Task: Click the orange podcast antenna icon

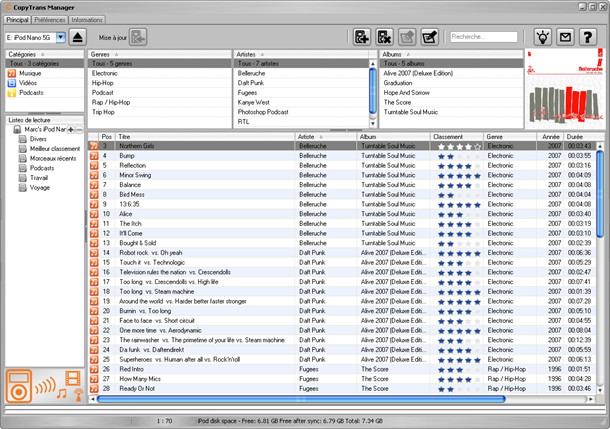Action: [78, 394]
